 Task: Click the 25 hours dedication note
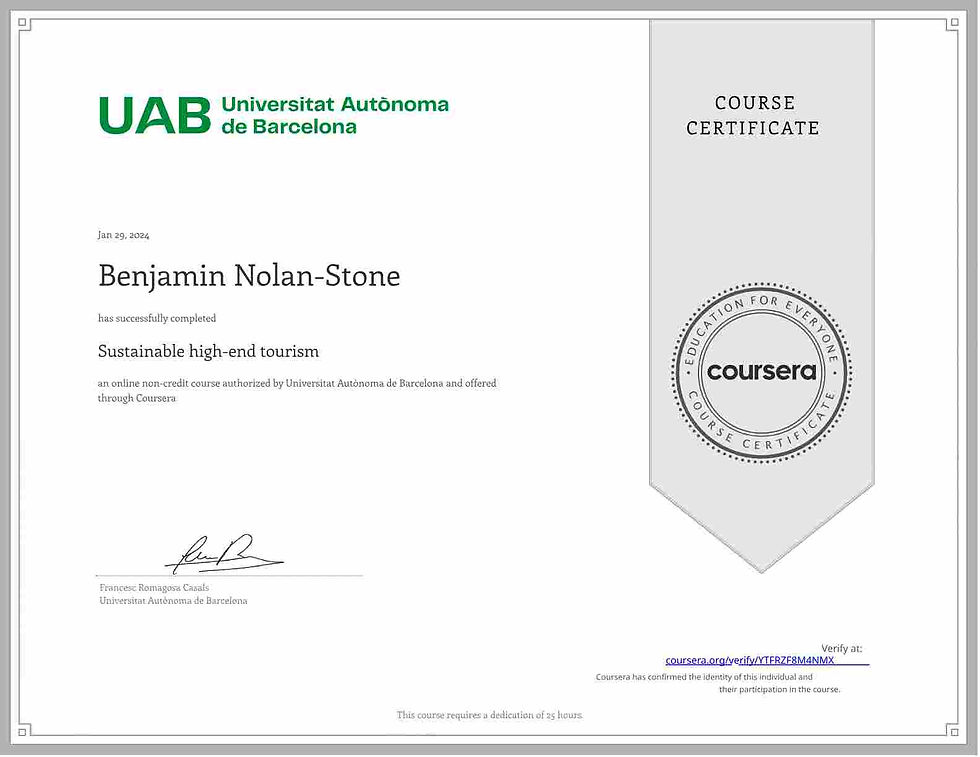(x=489, y=714)
